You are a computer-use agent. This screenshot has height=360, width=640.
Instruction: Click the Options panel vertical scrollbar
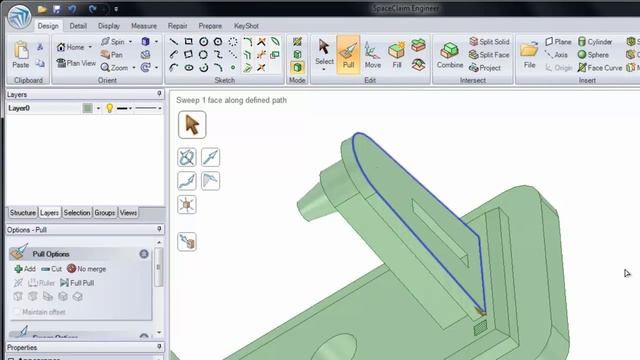(159, 268)
